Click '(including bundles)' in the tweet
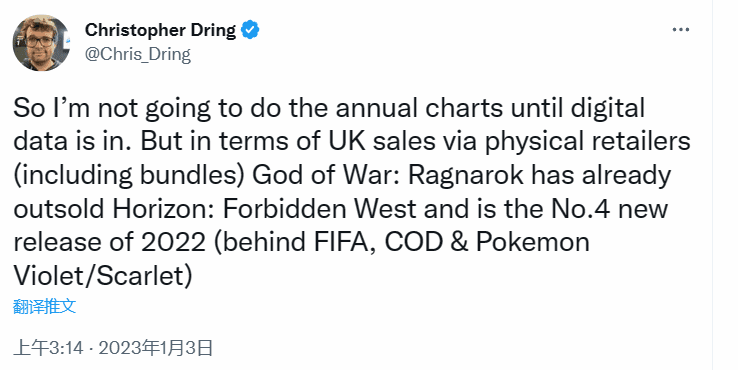 pos(128,175)
